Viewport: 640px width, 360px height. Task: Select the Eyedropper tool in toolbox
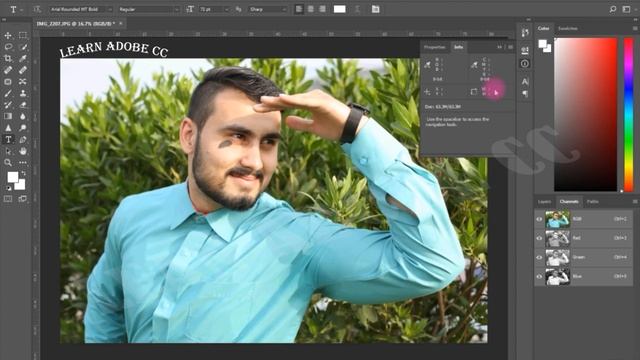tap(23, 58)
